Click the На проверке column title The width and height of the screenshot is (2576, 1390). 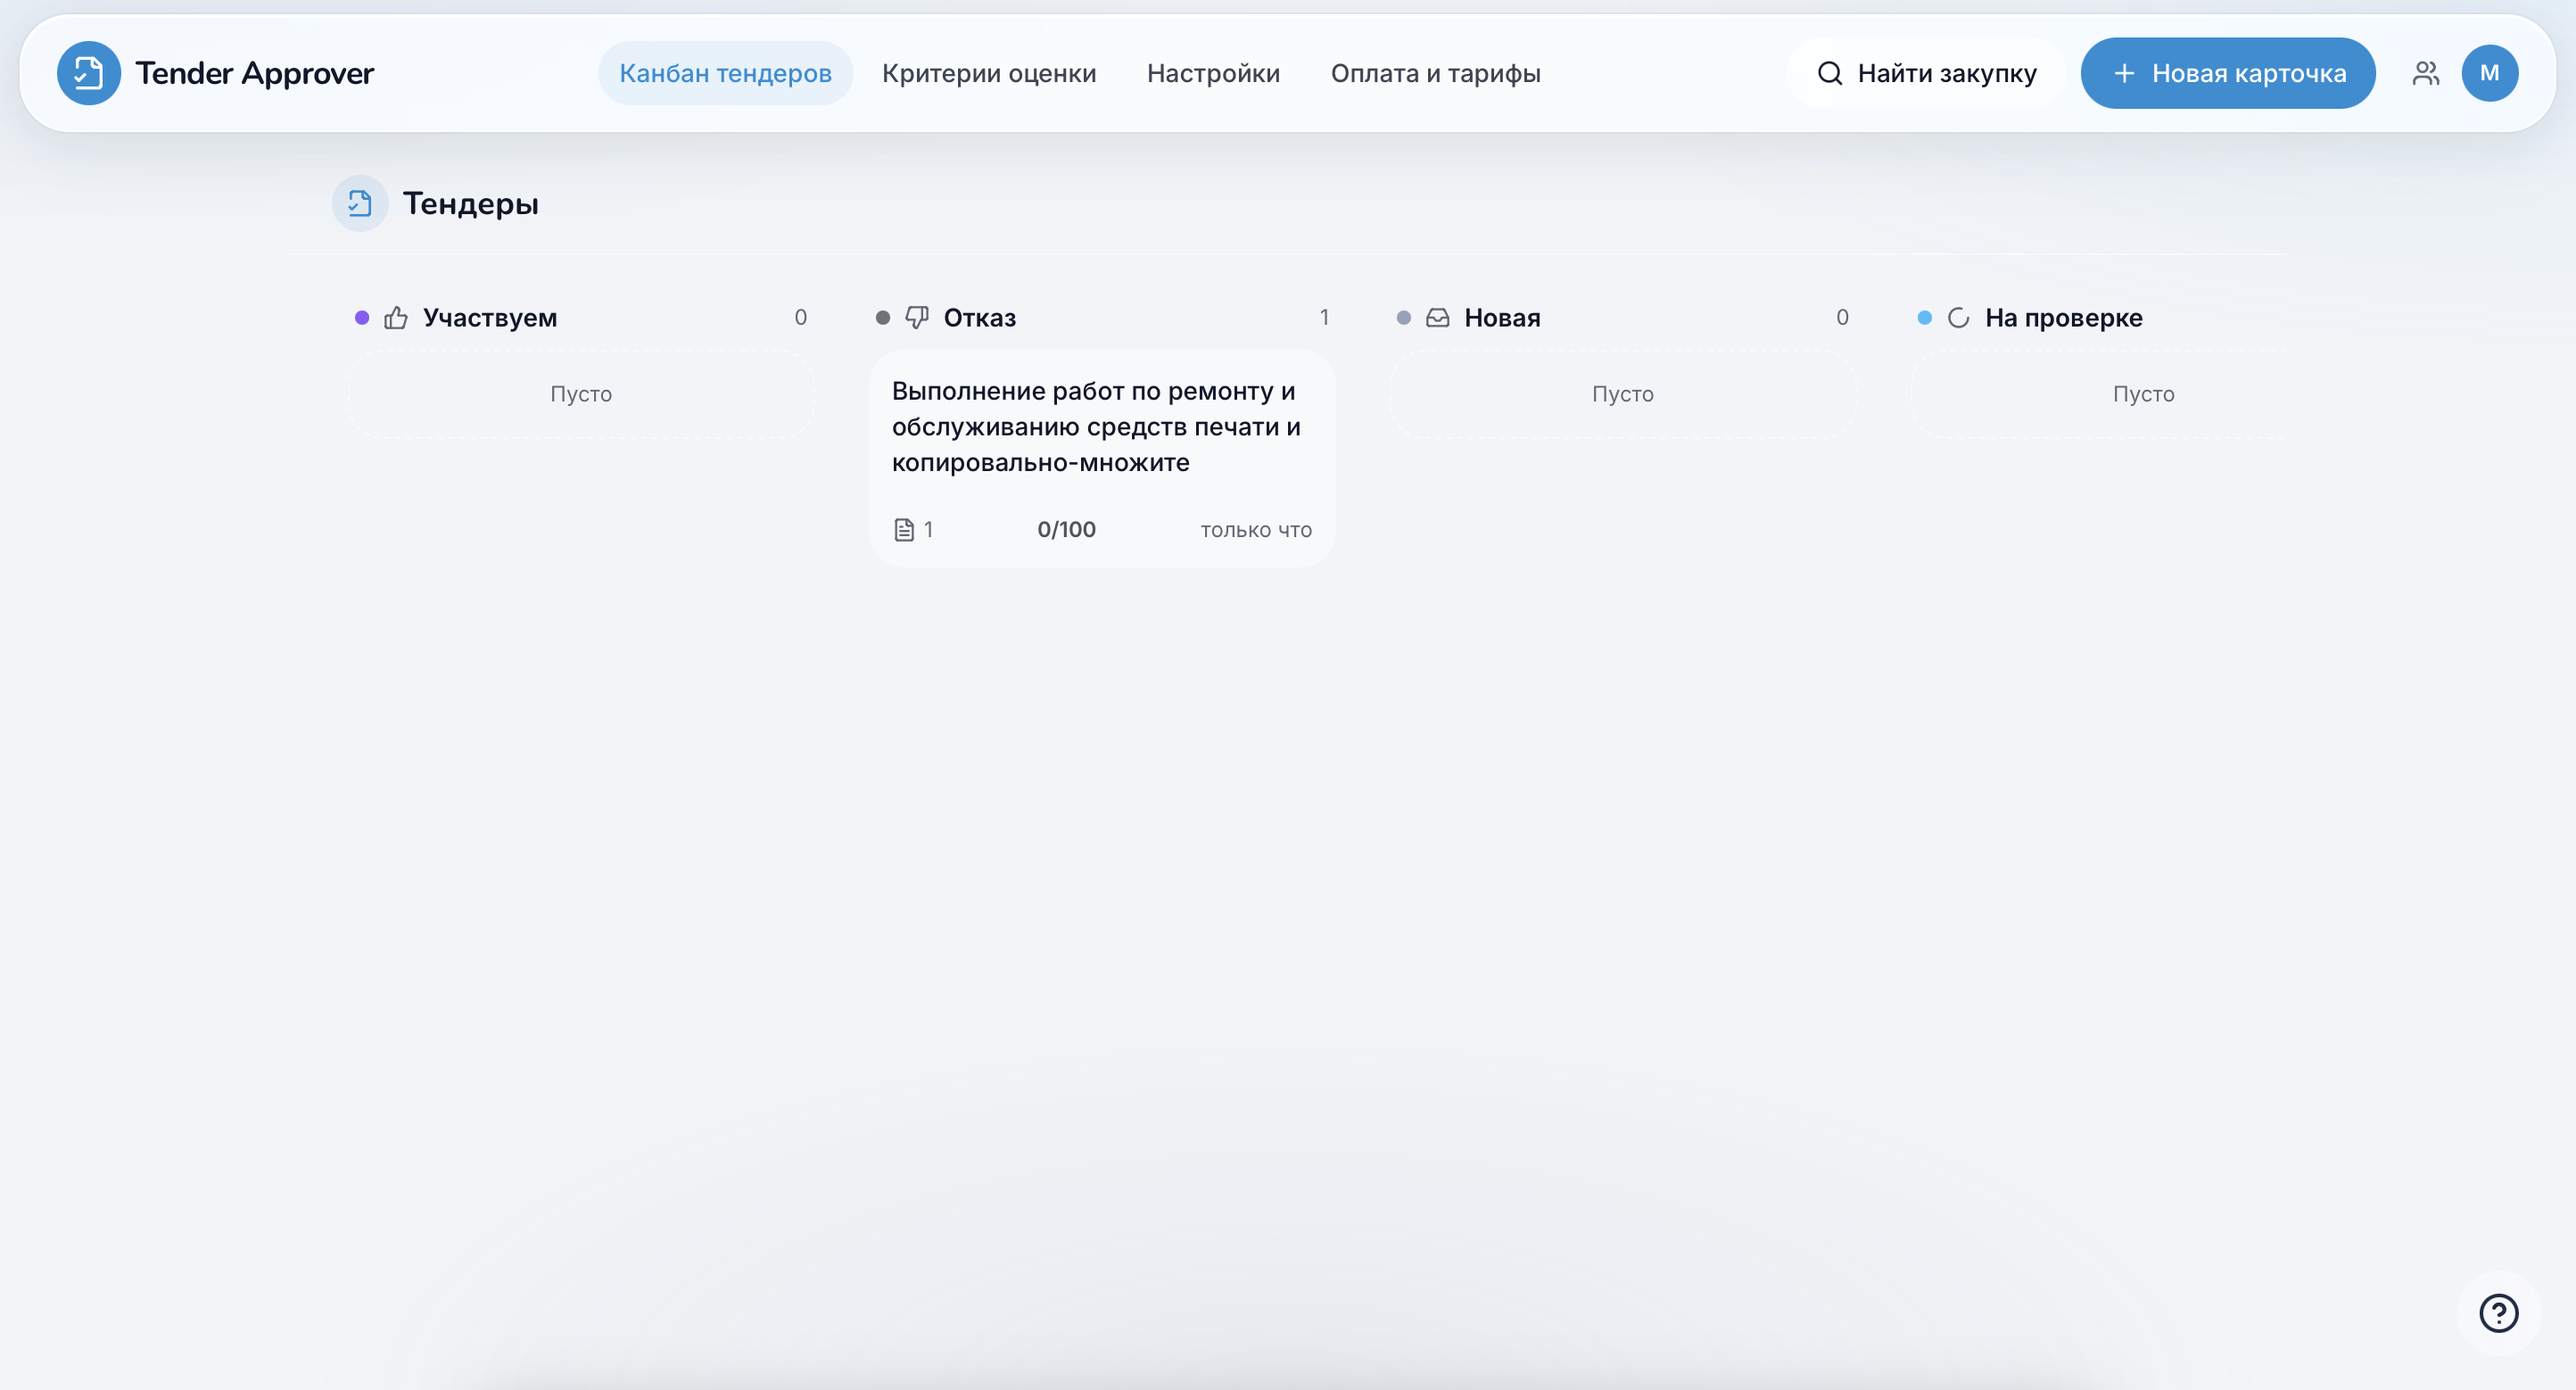tap(2063, 318)
